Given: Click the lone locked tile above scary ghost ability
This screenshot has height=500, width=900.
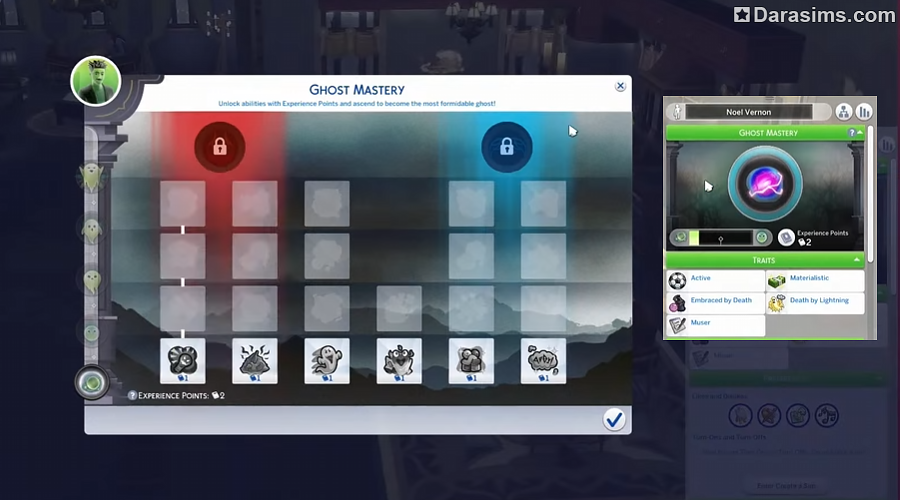Looking at the screenshot, I should click(399, 308).
